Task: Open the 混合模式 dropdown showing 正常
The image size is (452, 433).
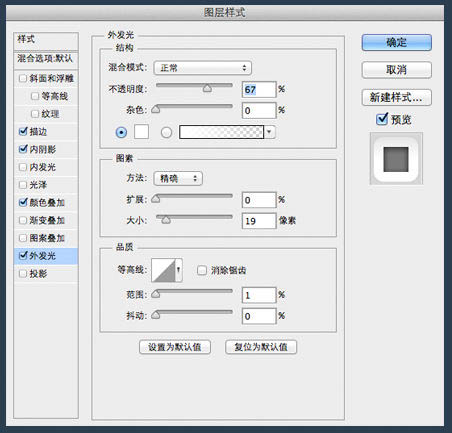Action: pos(203,68)
